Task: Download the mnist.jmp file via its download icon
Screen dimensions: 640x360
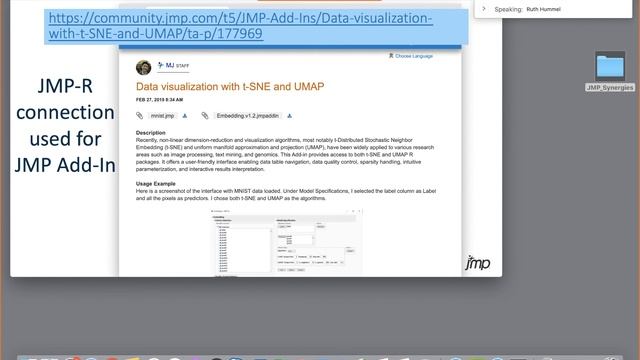Action: click(185, 116)
